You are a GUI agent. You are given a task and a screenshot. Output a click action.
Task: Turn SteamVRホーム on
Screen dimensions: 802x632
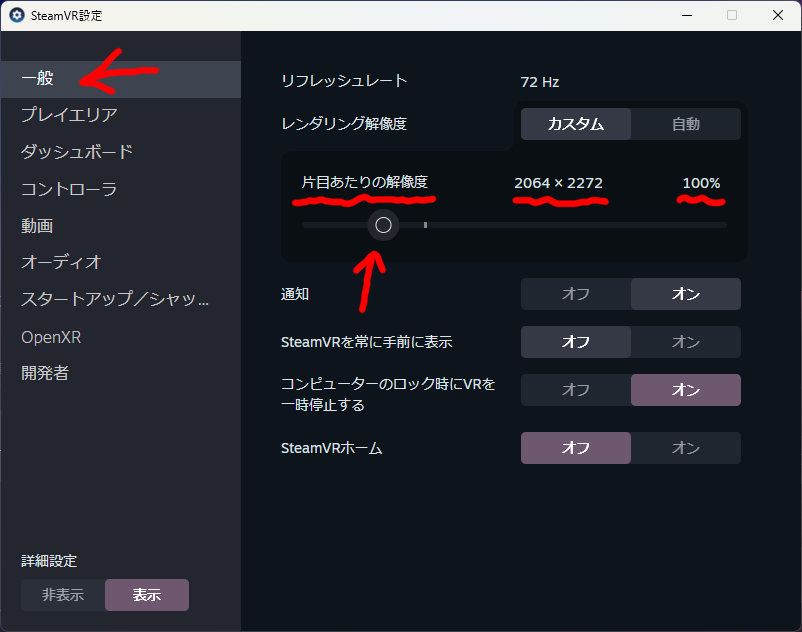click(x=685, y=448)
